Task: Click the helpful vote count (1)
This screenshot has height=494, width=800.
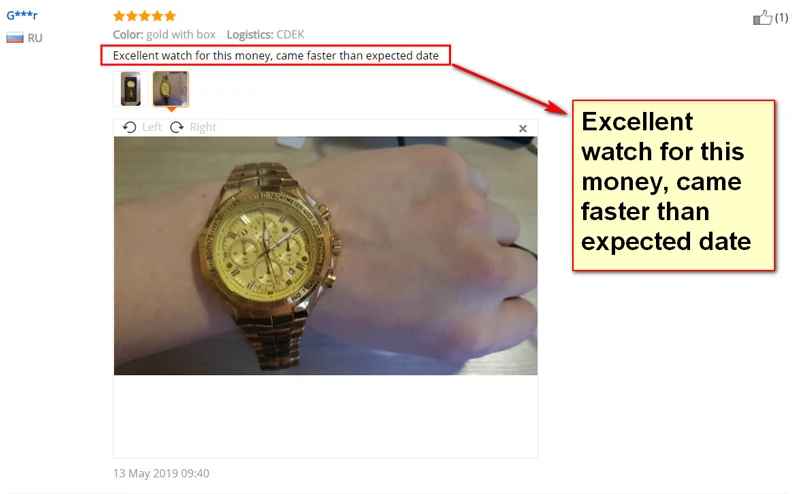Action: point(781,18)
